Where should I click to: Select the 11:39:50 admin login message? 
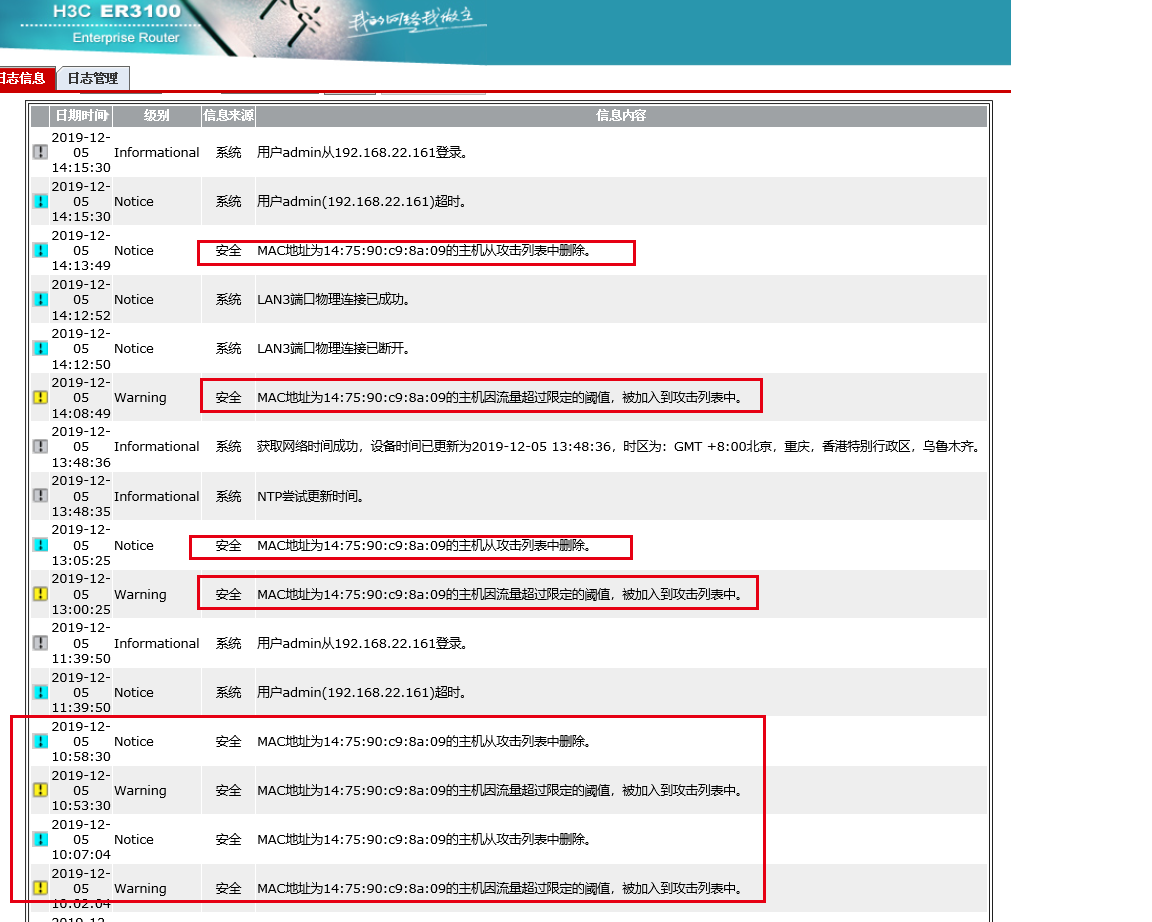362,644
